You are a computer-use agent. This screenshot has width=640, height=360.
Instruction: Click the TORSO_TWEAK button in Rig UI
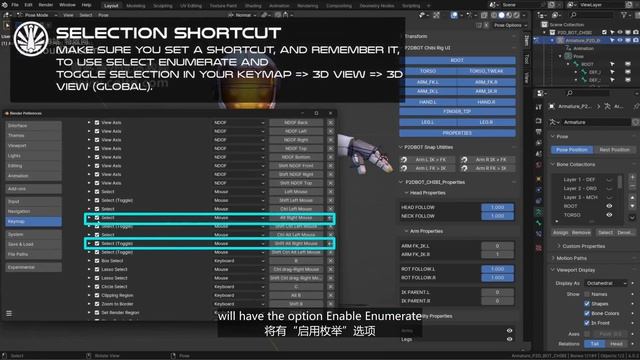[486, 71]
